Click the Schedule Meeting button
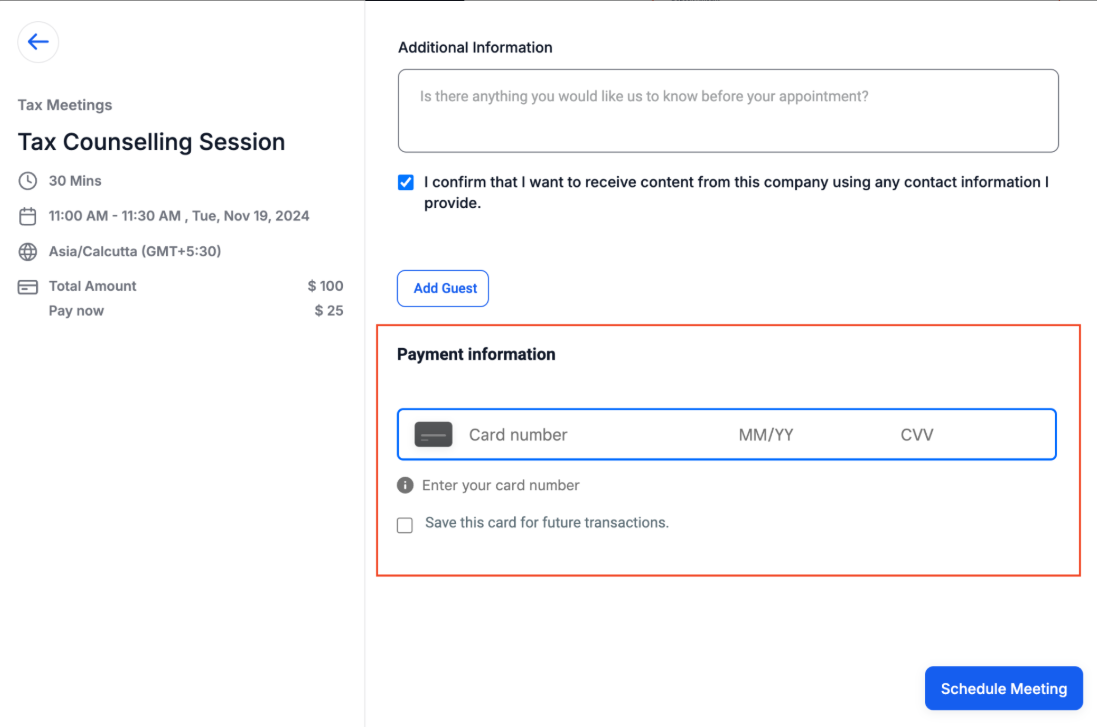This screenshot has width=1097, height=727. pos(1003,688)
